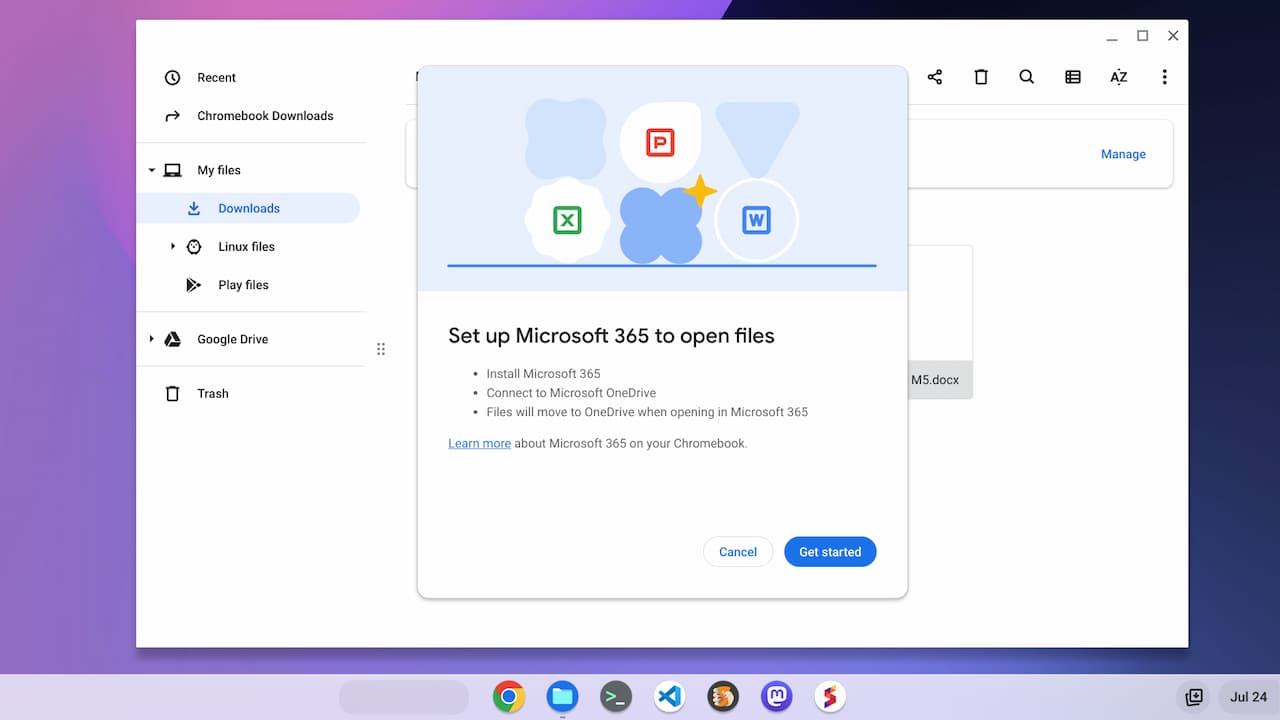Click the sidebar resize handle dots
Viewport: 1280px width, 720px height.
tap(381, 349)
